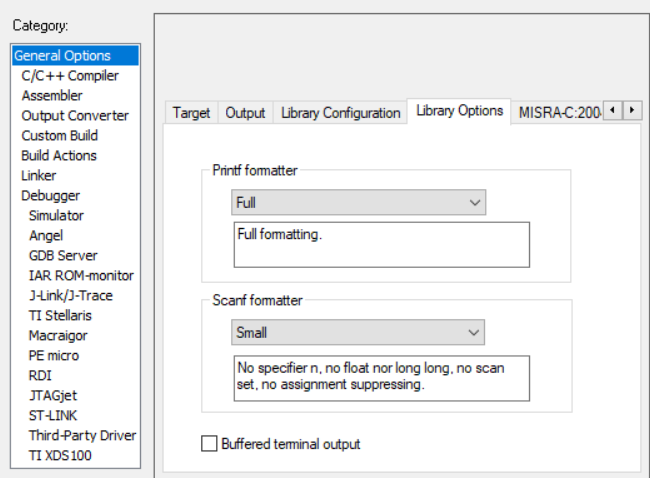Select General Options category

75,56
